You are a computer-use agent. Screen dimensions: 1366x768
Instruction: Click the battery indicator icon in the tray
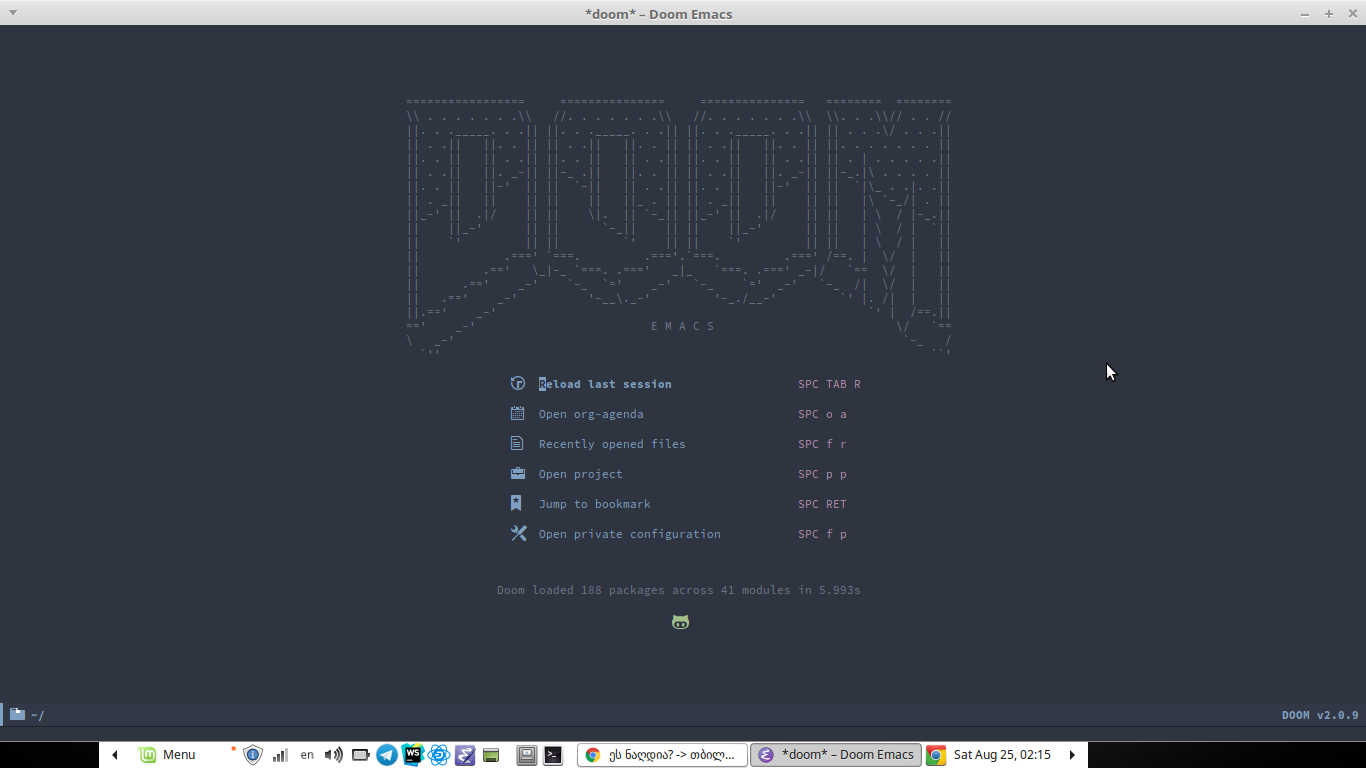click(360, 755)
